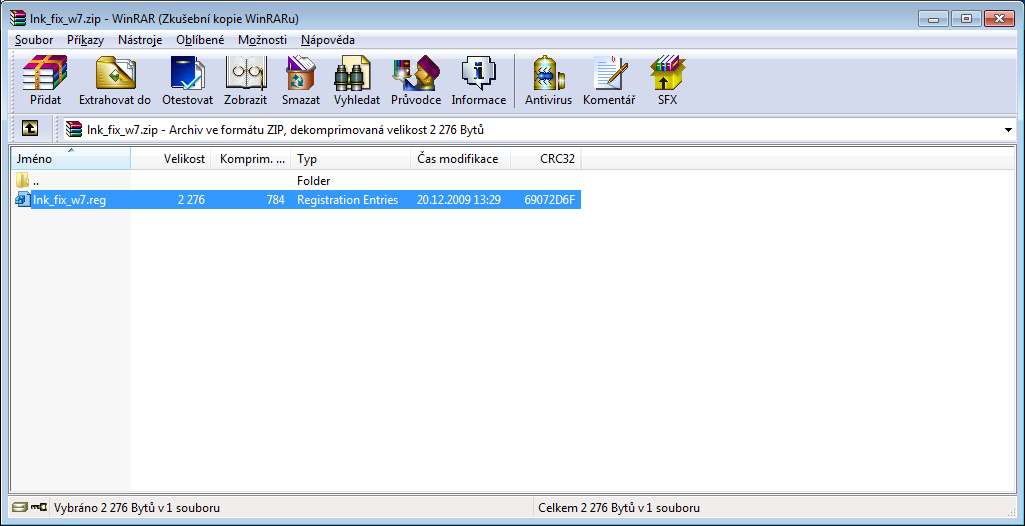
Task: Click the 'Folder' type text
Action: (x=313, y=181)
